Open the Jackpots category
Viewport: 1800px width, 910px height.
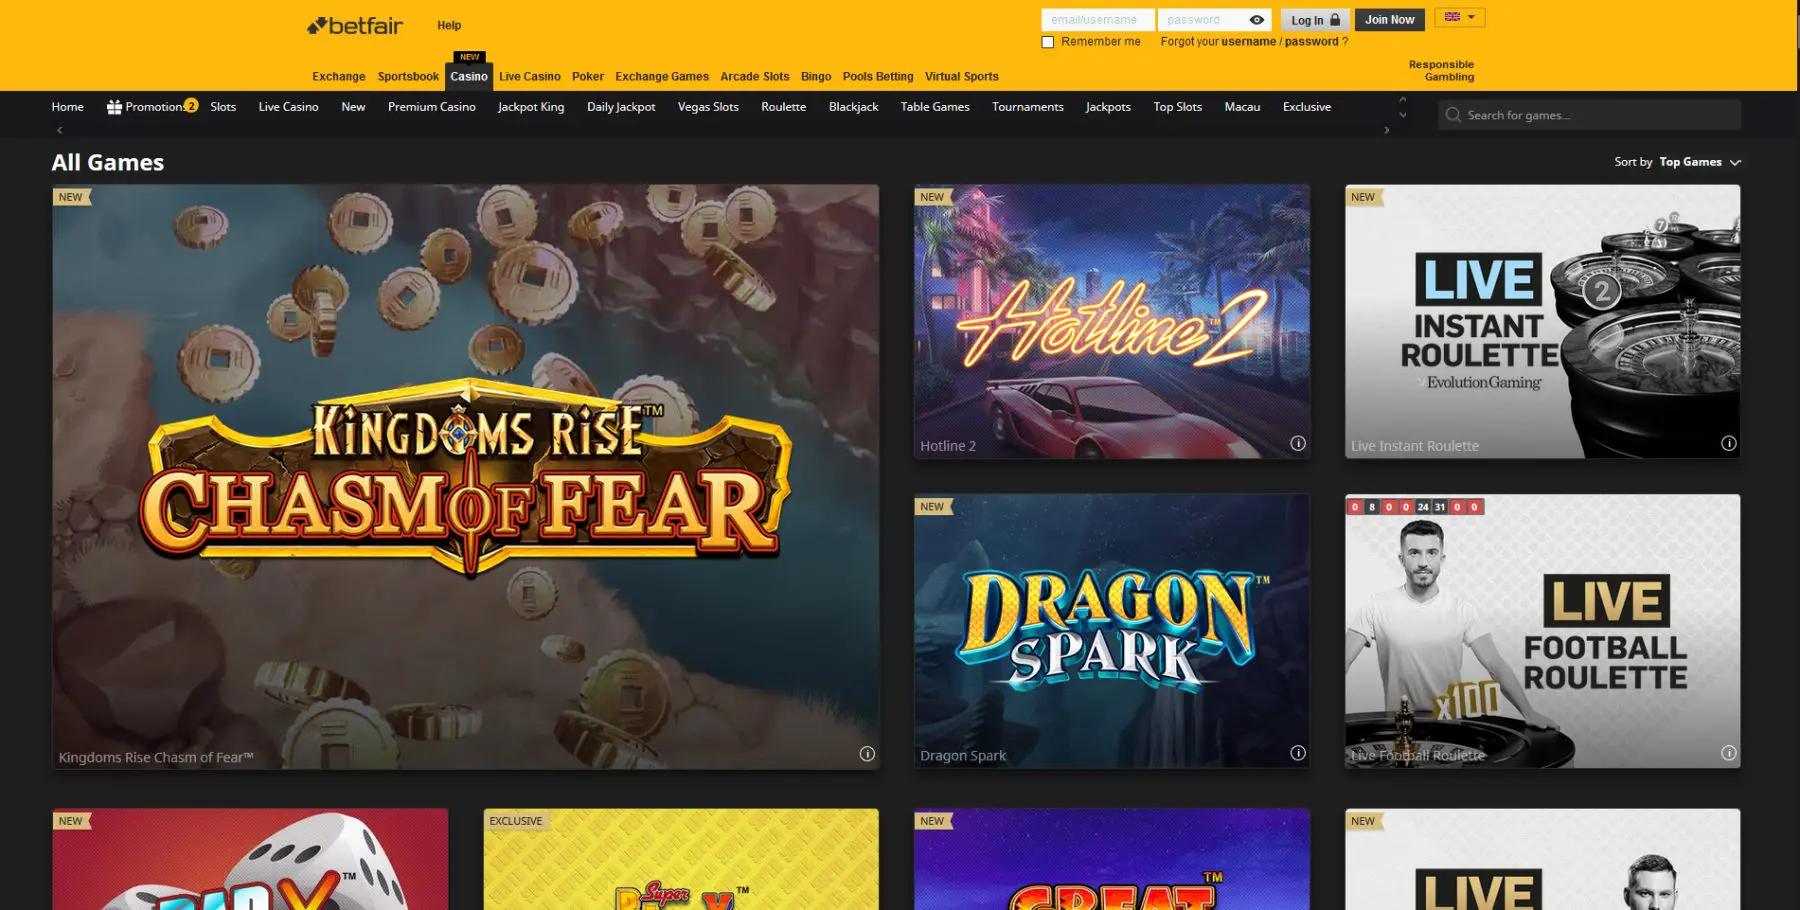tap(1108, 107)
